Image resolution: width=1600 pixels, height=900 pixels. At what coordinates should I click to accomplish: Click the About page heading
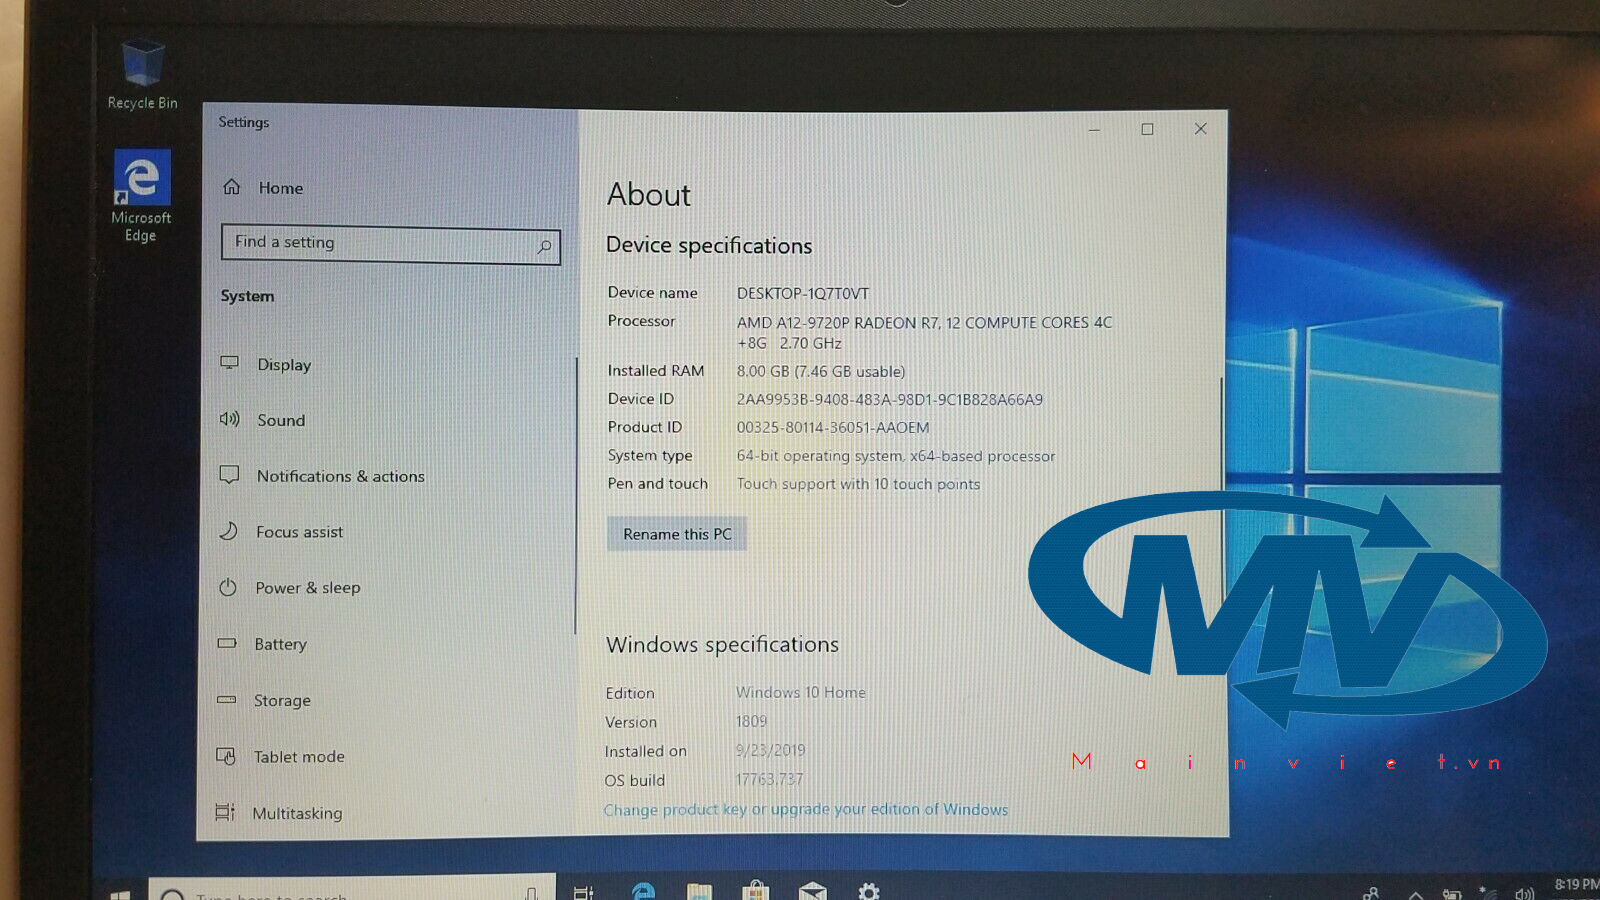click(649, 194)
